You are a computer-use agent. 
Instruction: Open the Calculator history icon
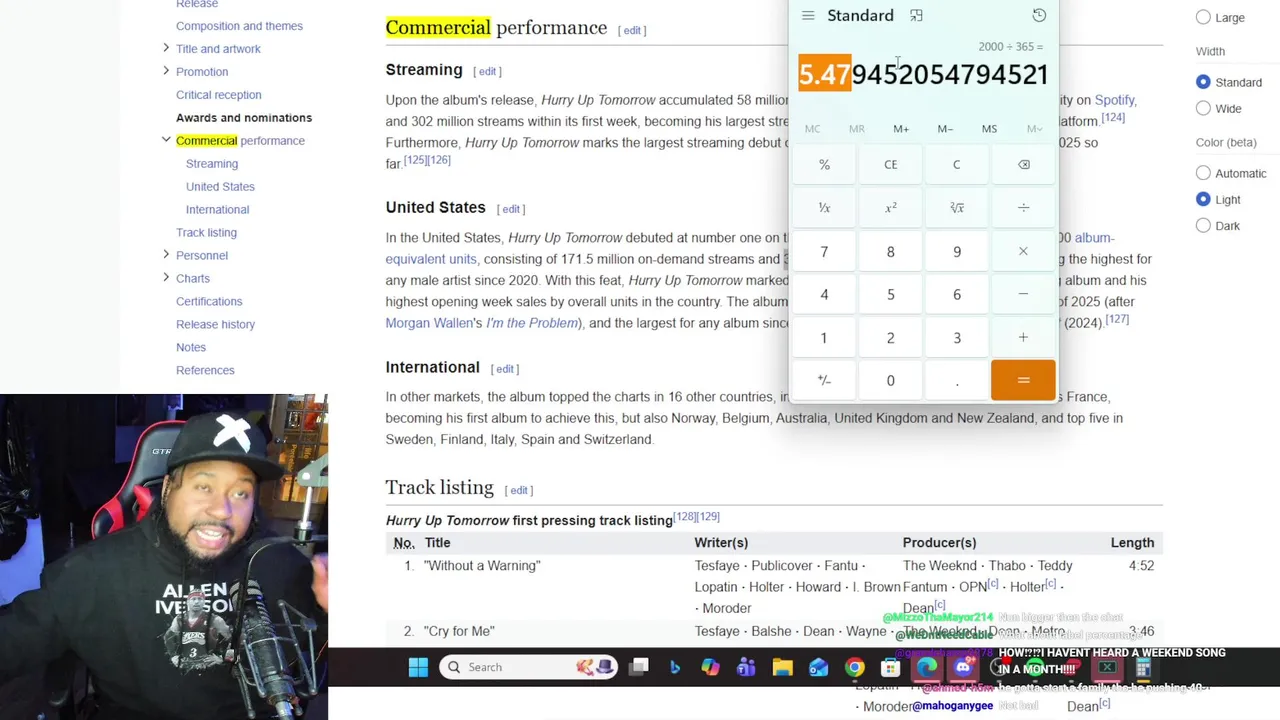[1039, 16]
